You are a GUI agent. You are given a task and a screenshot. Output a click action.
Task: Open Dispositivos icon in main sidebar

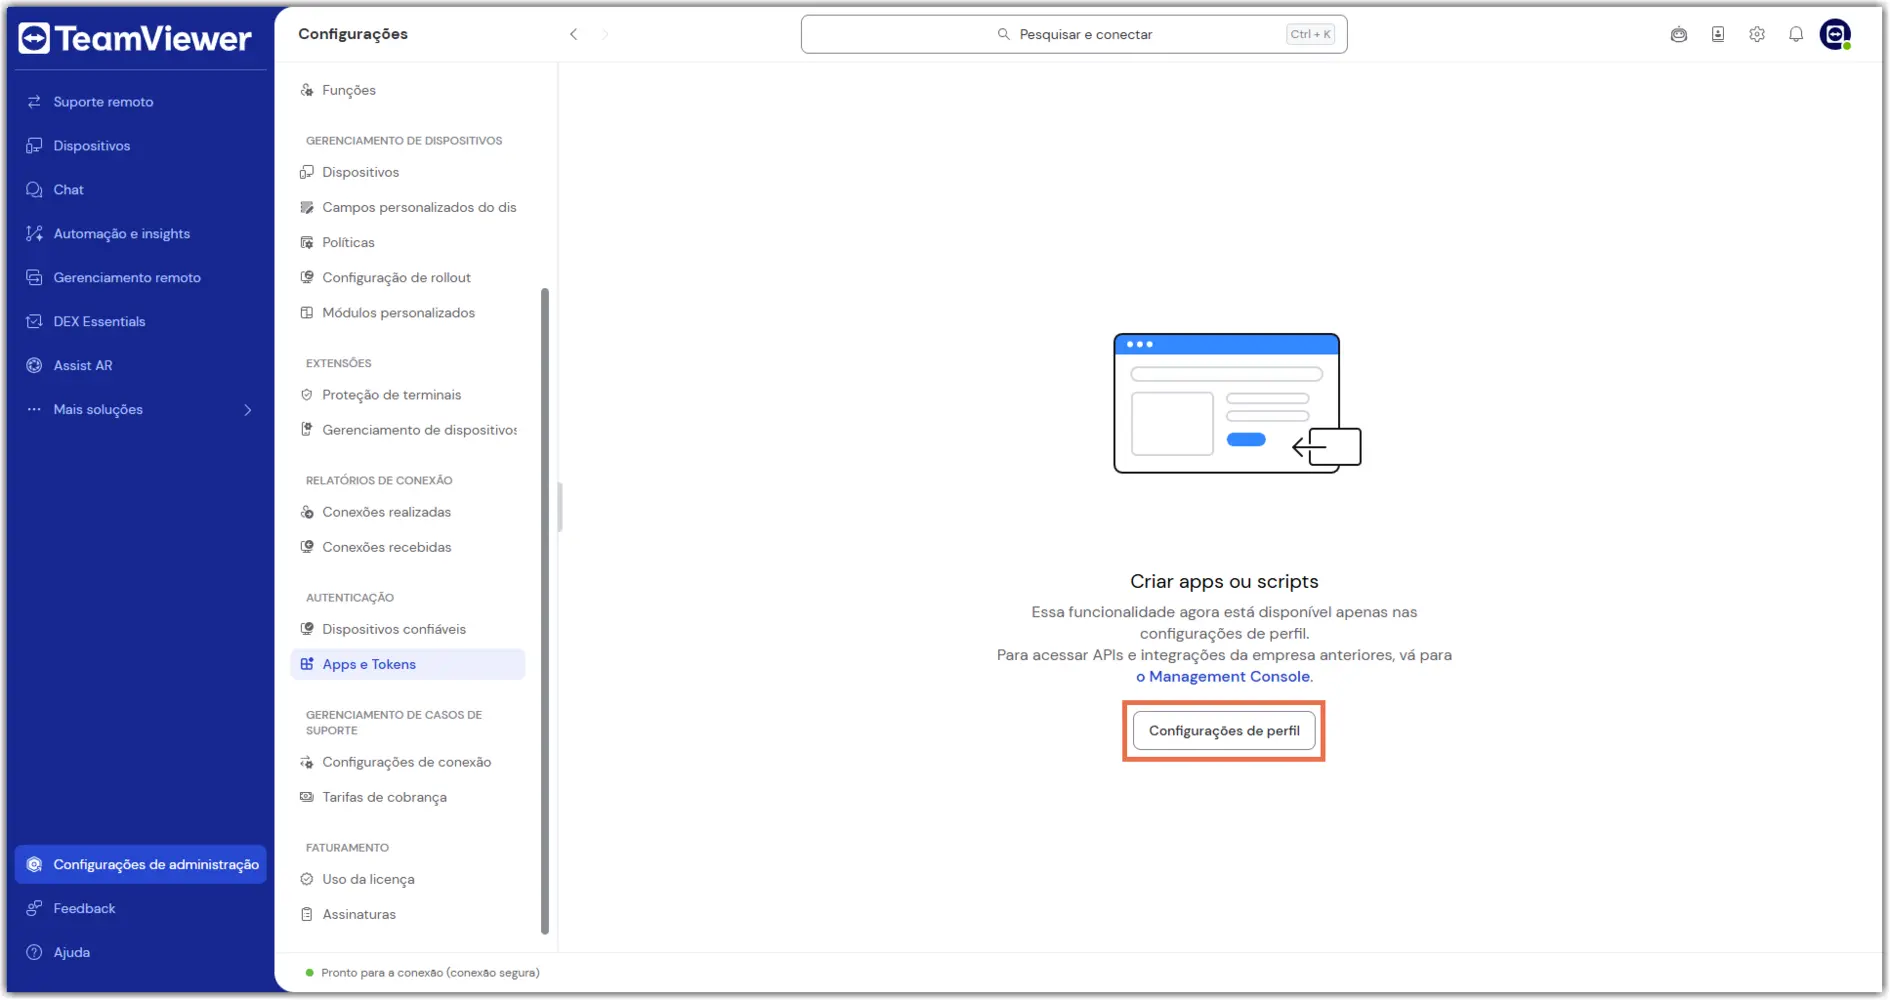coord(34,146)
